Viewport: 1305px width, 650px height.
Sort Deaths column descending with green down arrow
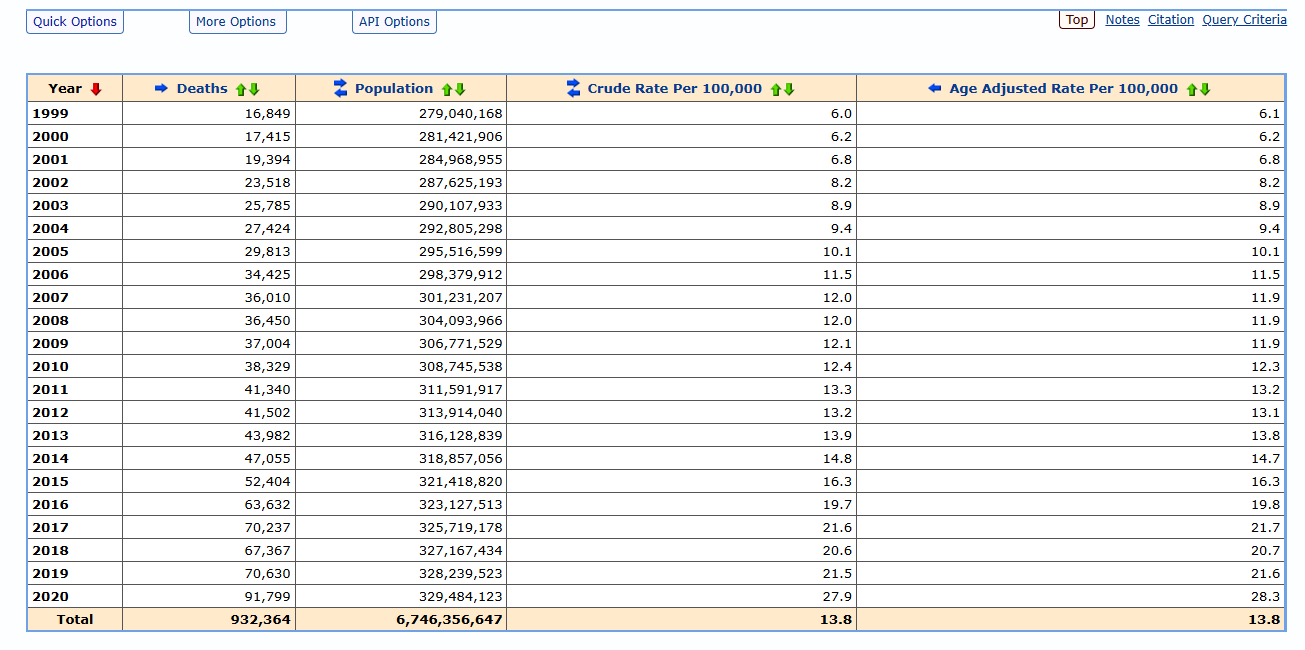tap(254, 89)
